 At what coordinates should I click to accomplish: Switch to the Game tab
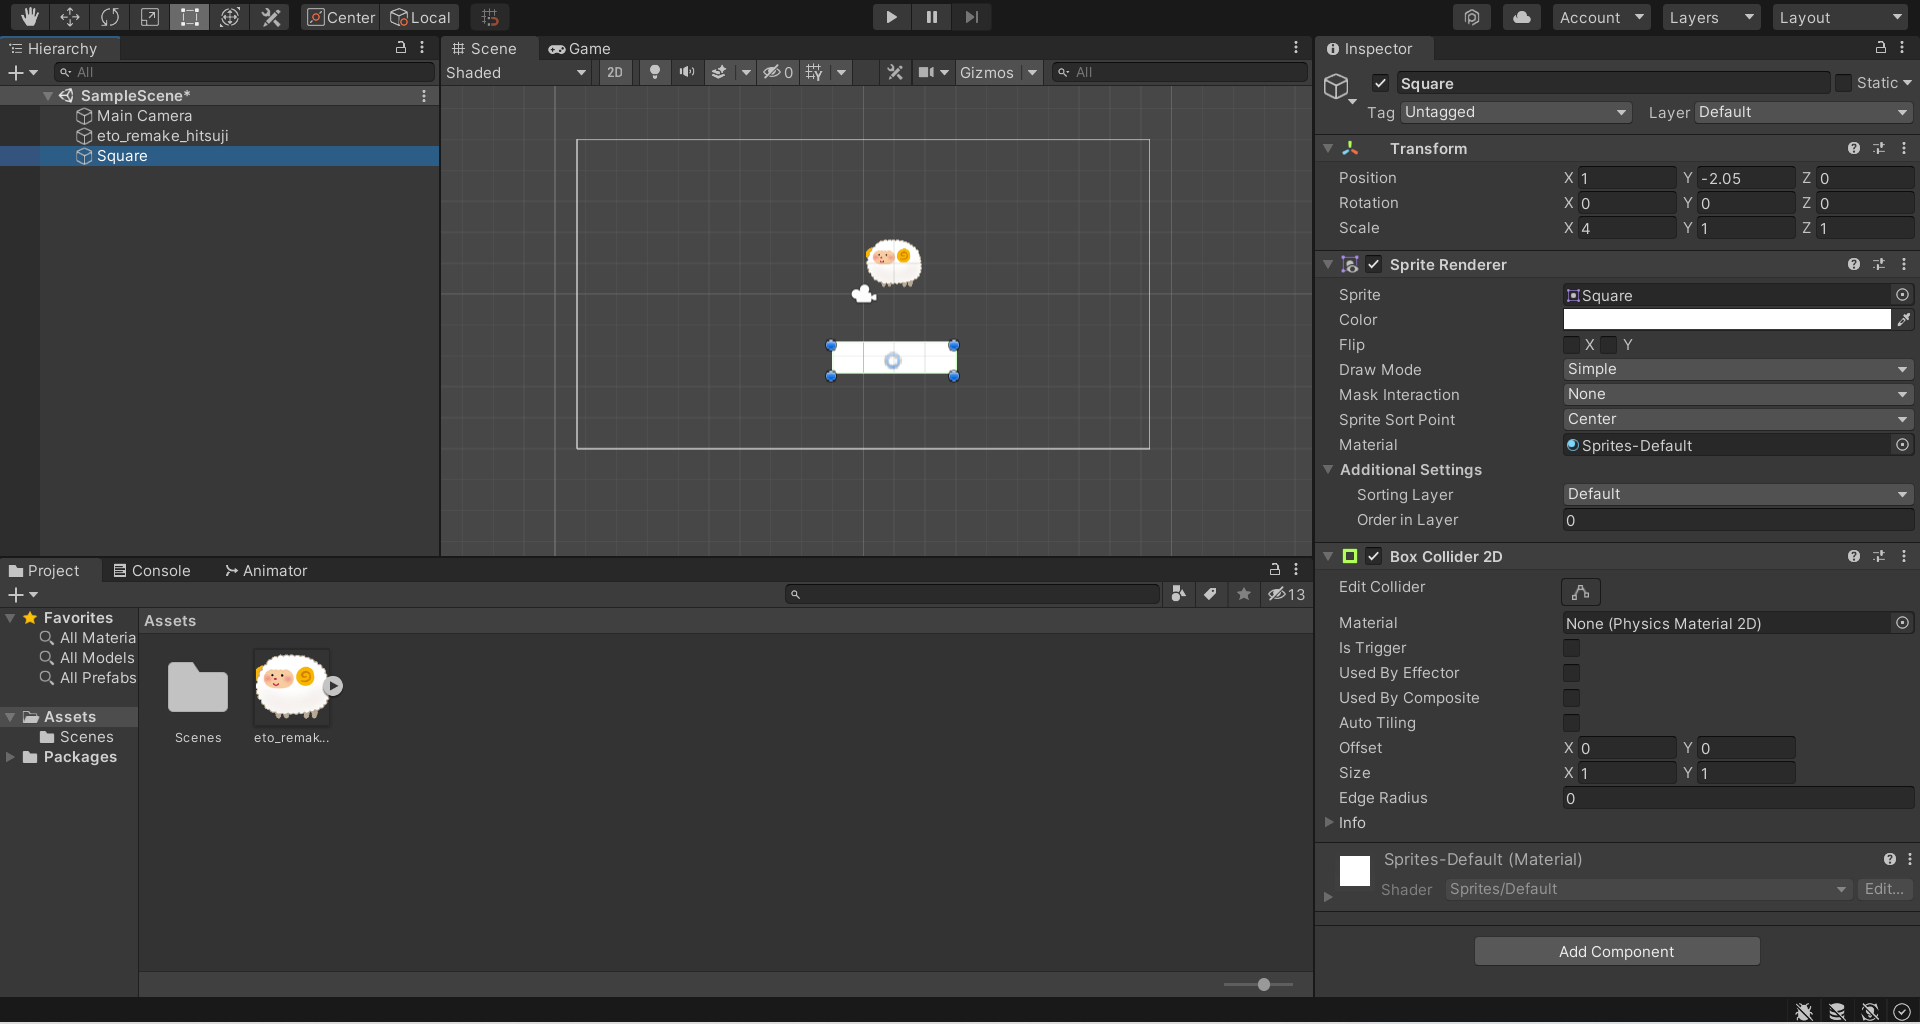580,48
